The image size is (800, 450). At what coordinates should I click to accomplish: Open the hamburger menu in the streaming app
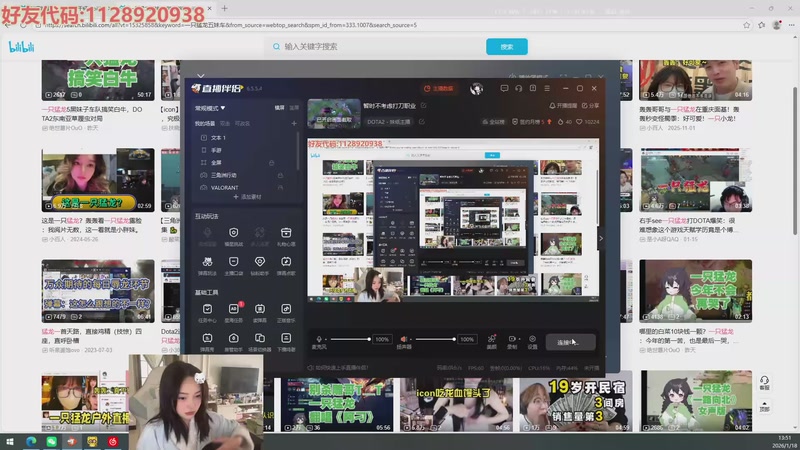point(547,88)
